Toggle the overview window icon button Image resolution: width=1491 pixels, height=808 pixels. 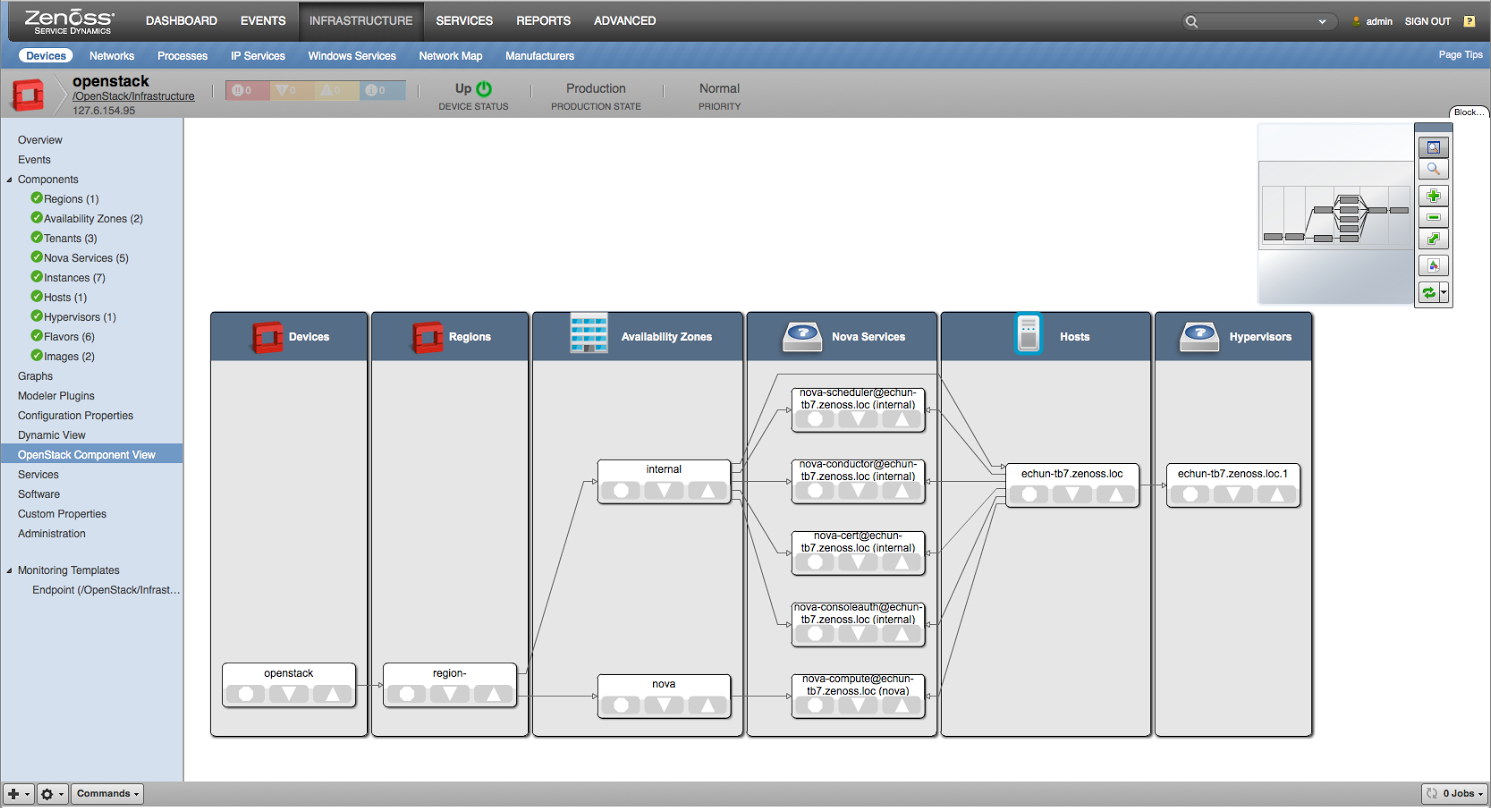[x=1433, y=147]
